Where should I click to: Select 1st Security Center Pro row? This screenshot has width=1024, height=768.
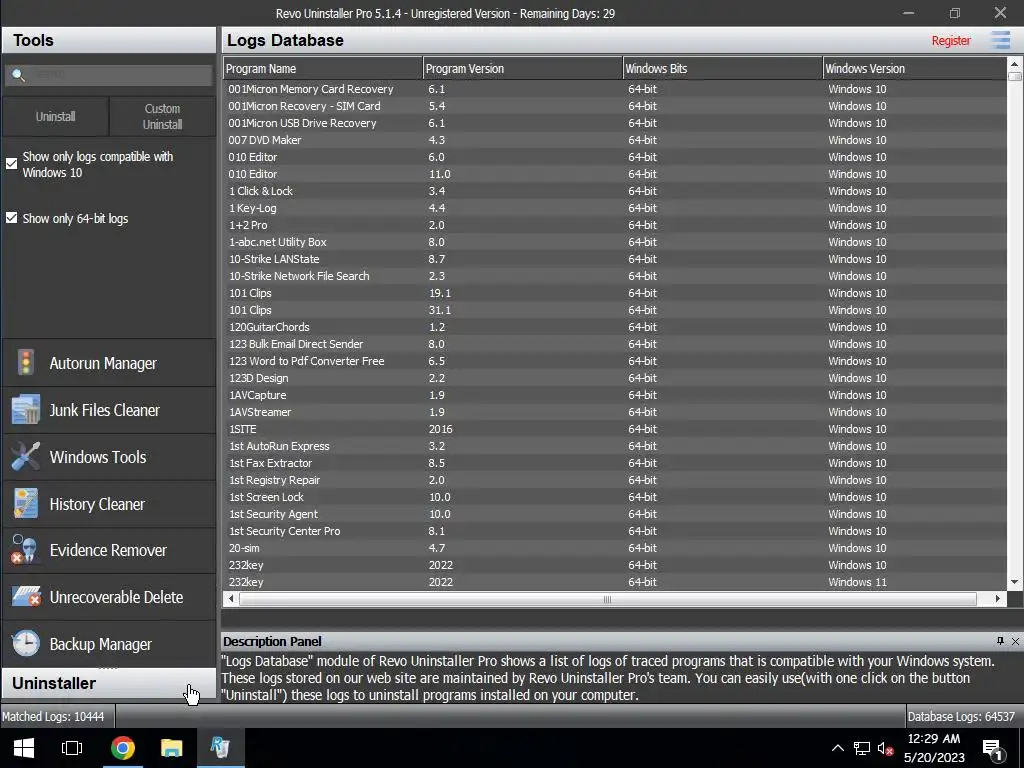(615, 531)
